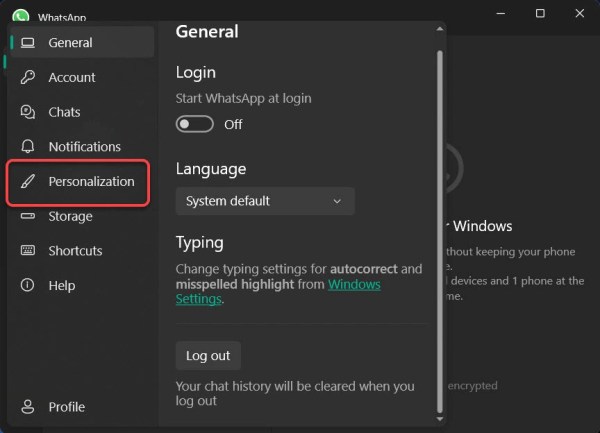Click the settings vertical scrollbar thumb
This screenshot has height=433, width=600.
440,231
